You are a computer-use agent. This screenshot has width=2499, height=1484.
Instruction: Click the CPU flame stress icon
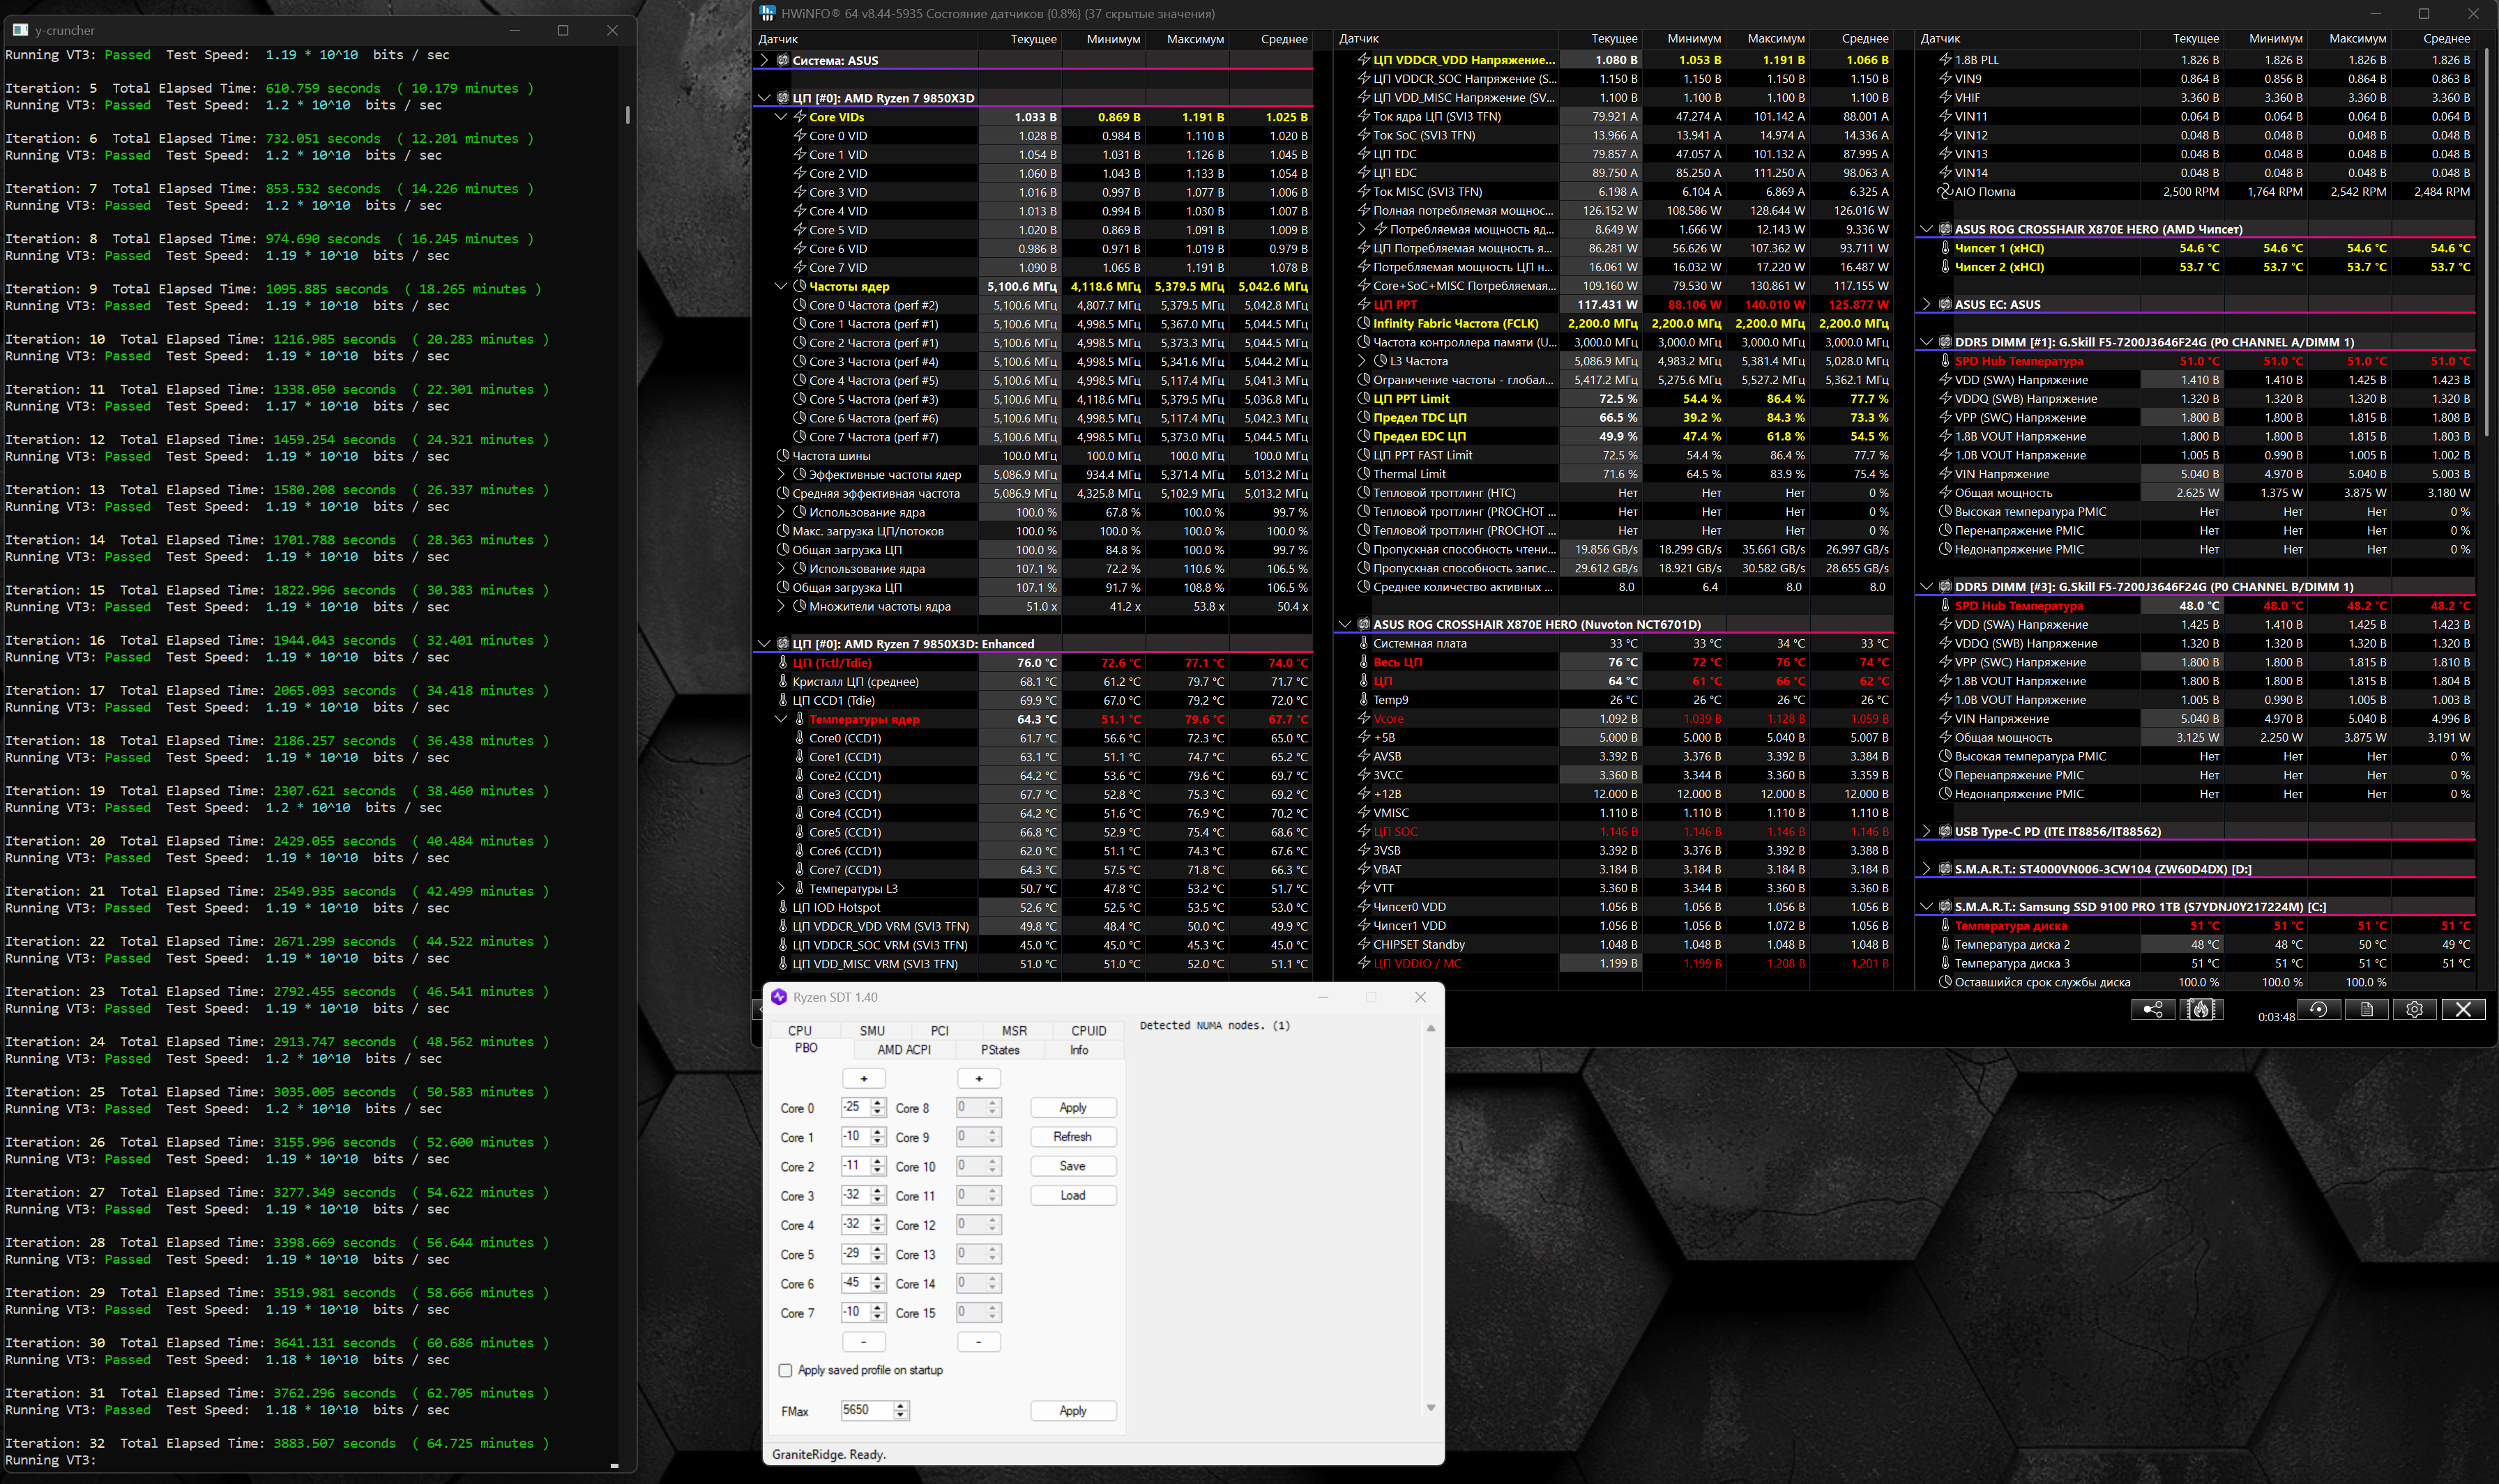(2201, 1010)
